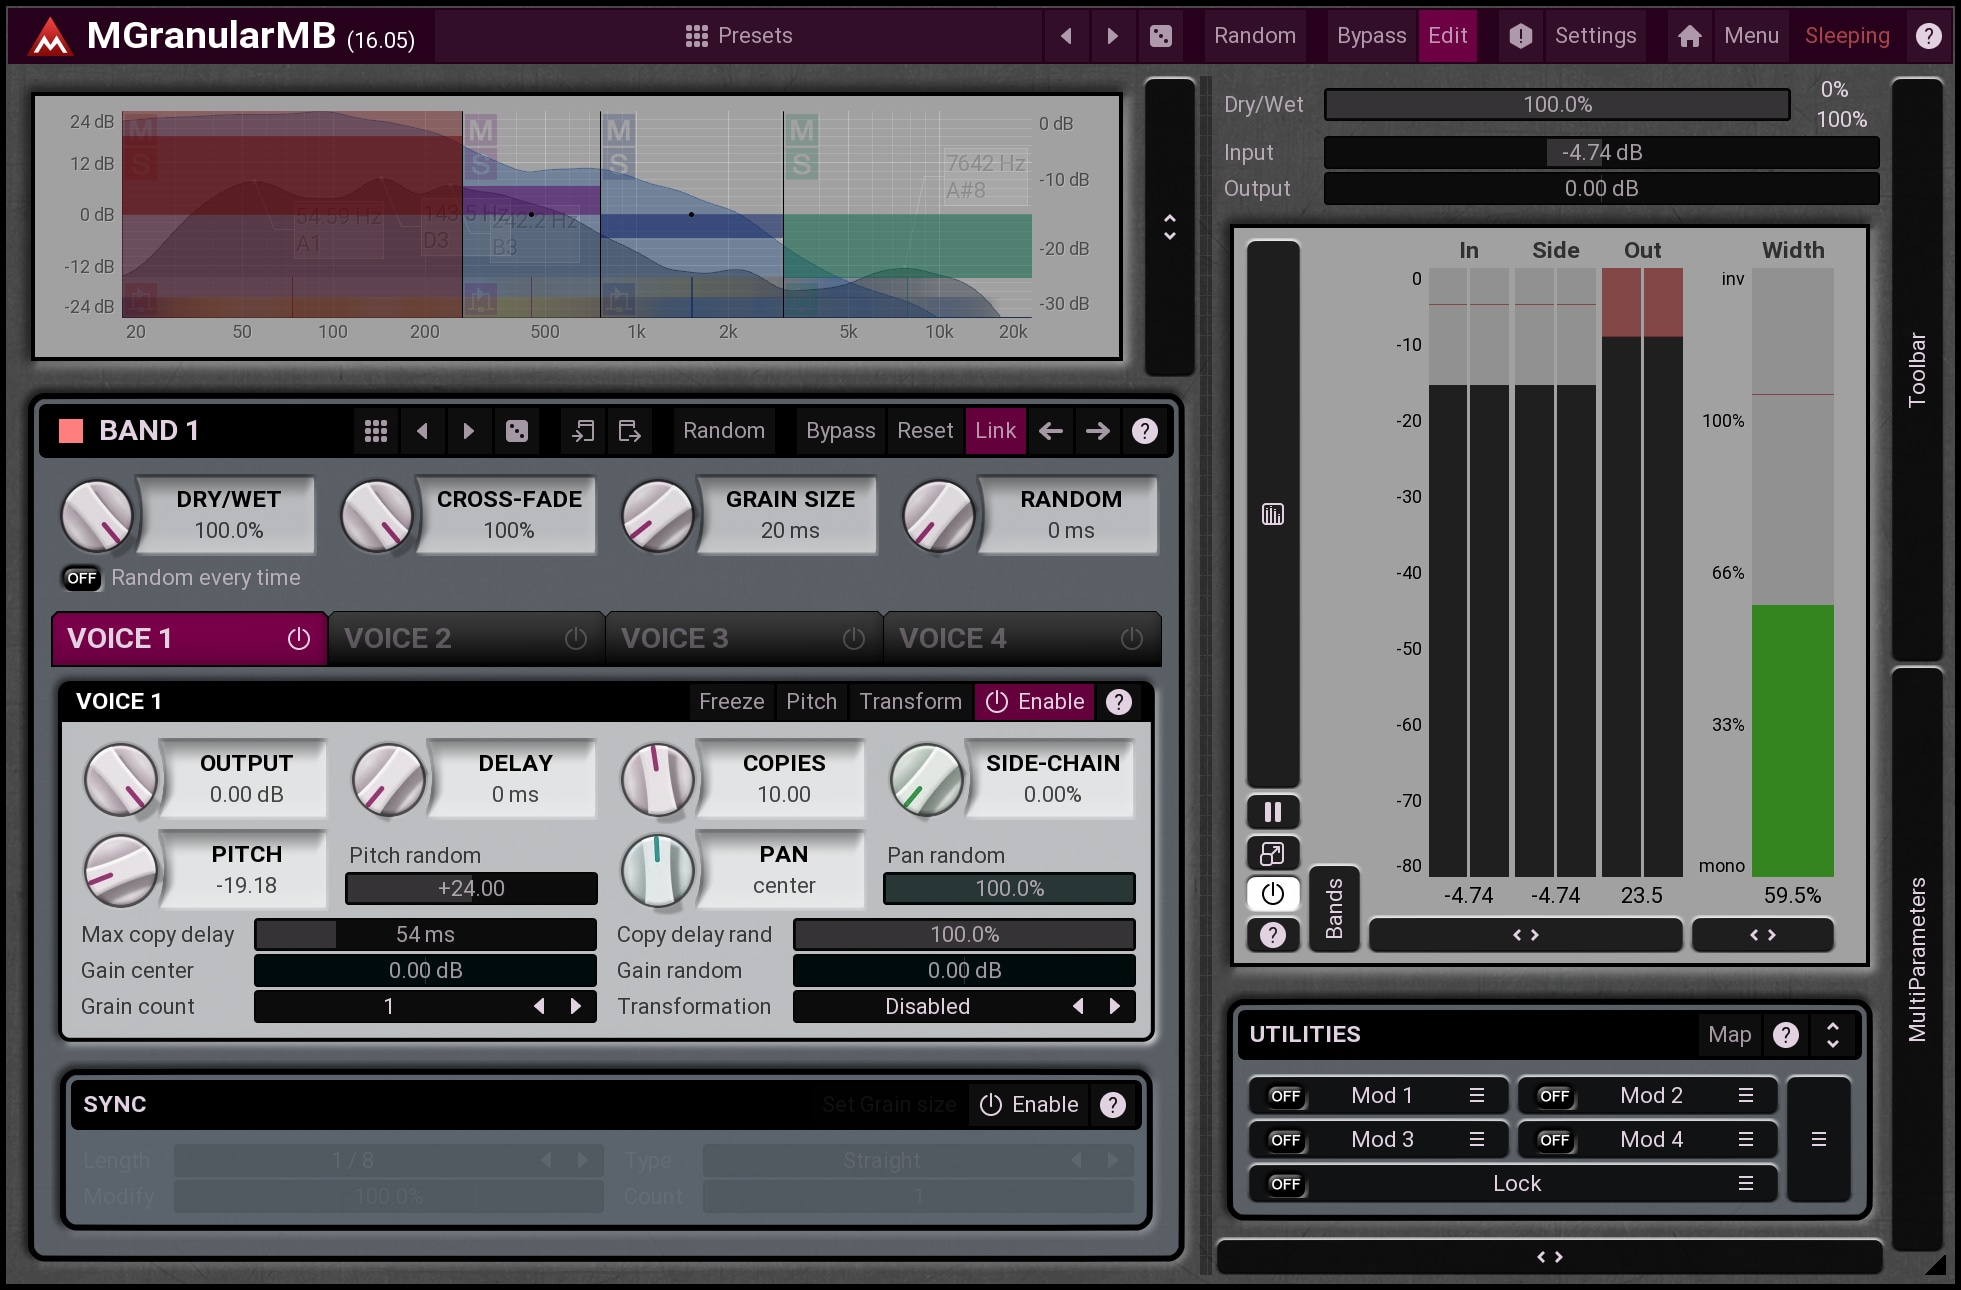Image resolution: width=1961 pixels, height=1290 pixels.
Task: Open the Voice 1 help question mark
Action: pyautogui.click(x=1119, y=702)
